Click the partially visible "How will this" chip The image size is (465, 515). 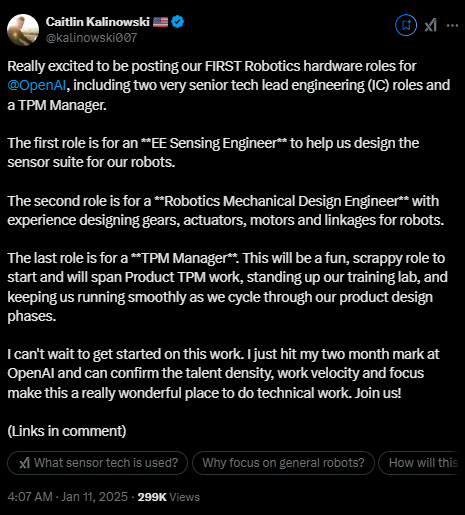(421, 463)
